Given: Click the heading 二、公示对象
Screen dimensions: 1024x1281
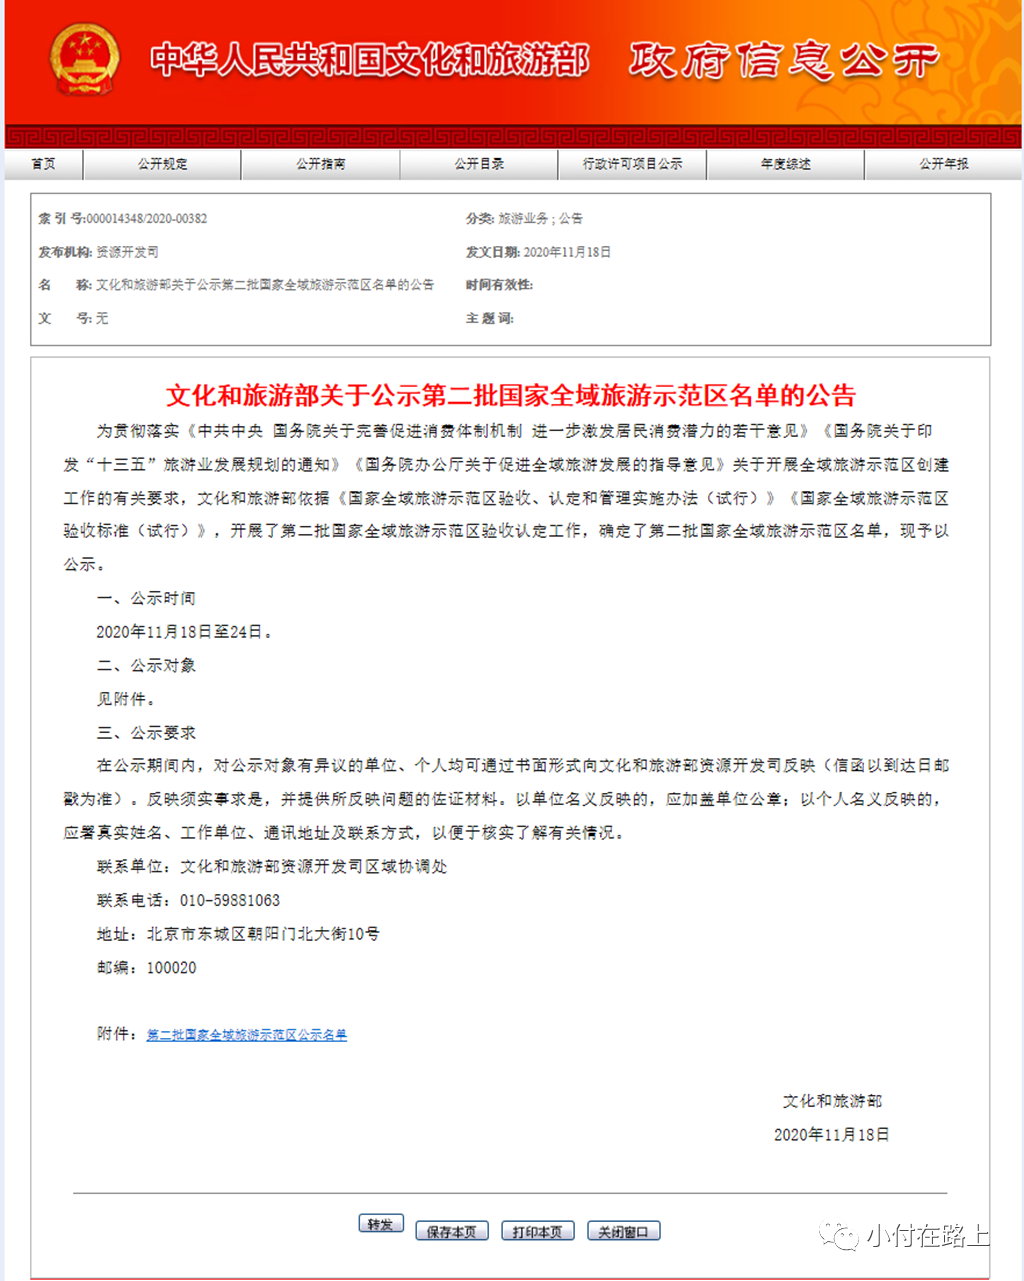Looking at the screenshot, I should point(146,665).
